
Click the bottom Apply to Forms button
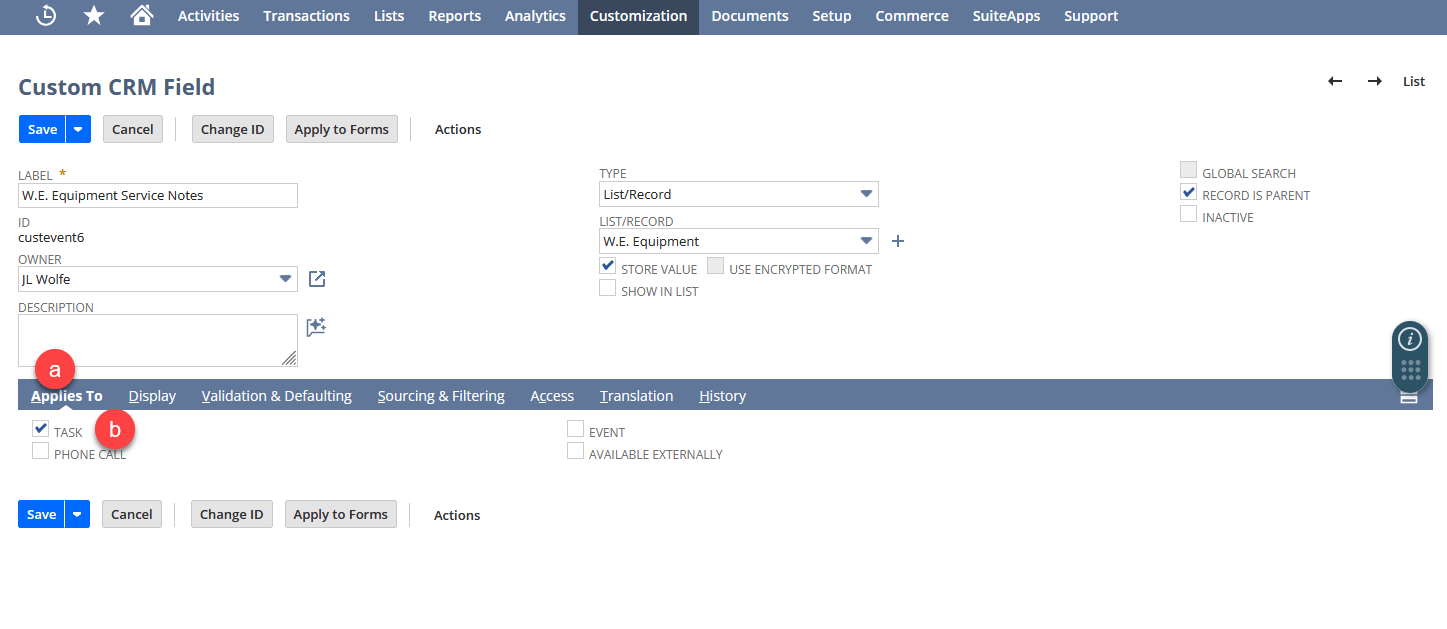click(x=341, y=514)
